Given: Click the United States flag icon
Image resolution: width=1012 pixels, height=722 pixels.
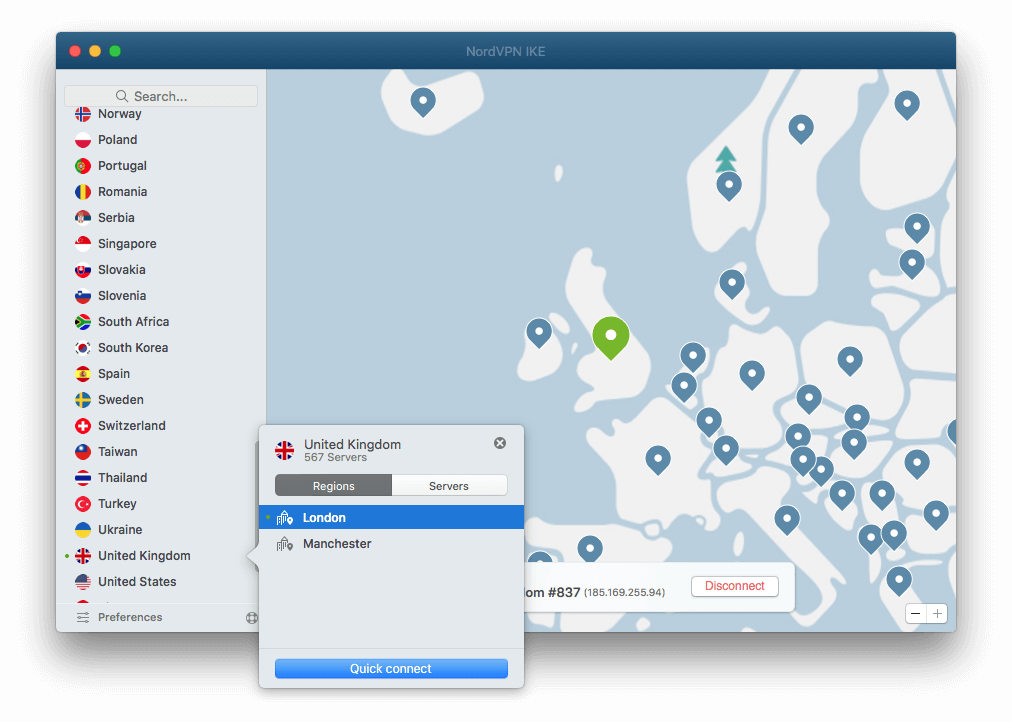Looking at the screenshot, I should point(83,582).
